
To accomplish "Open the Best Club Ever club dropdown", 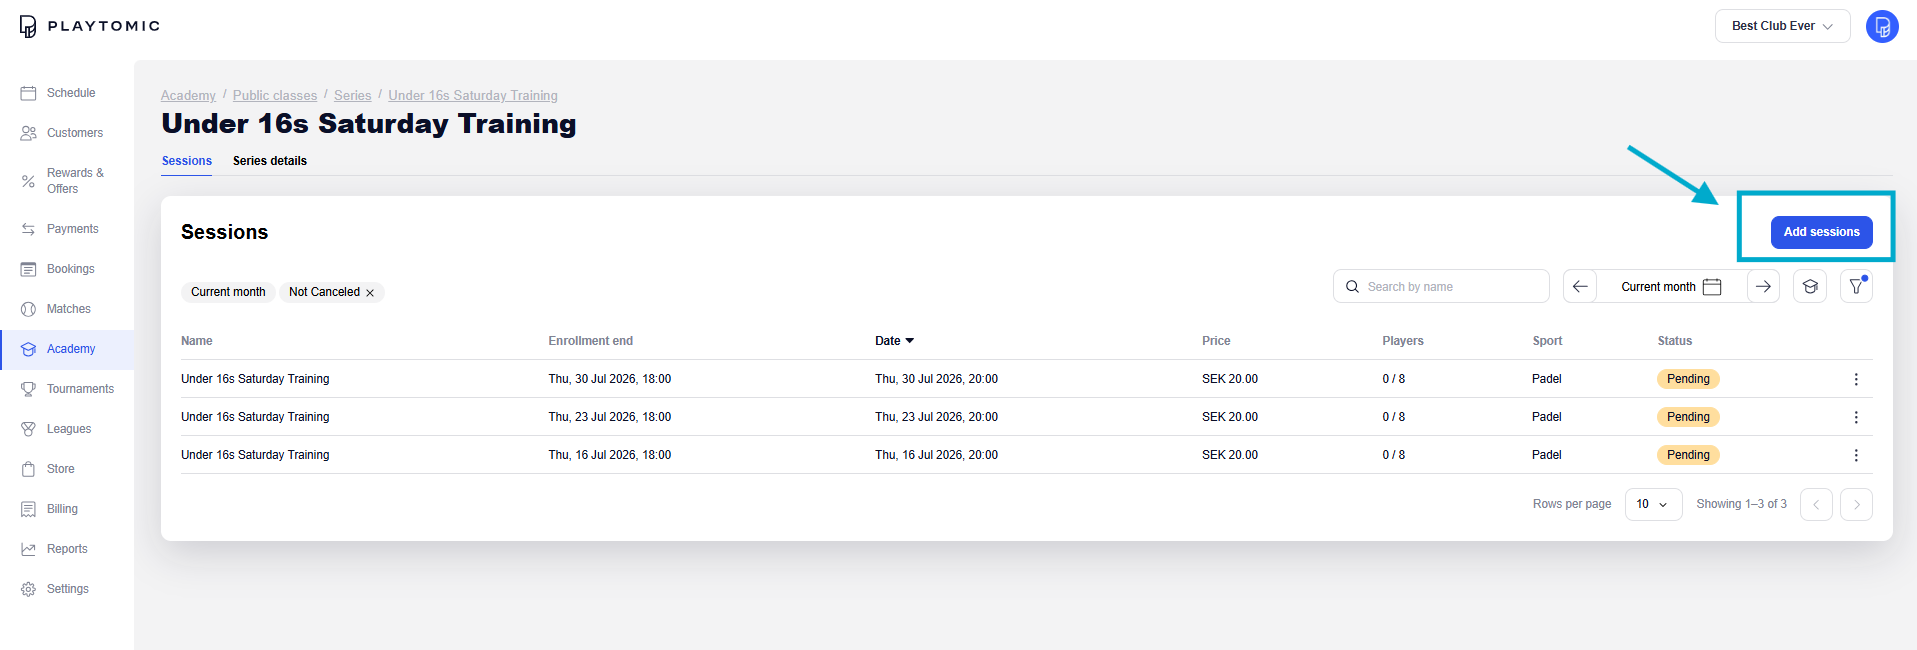I will coord(1782,26).
